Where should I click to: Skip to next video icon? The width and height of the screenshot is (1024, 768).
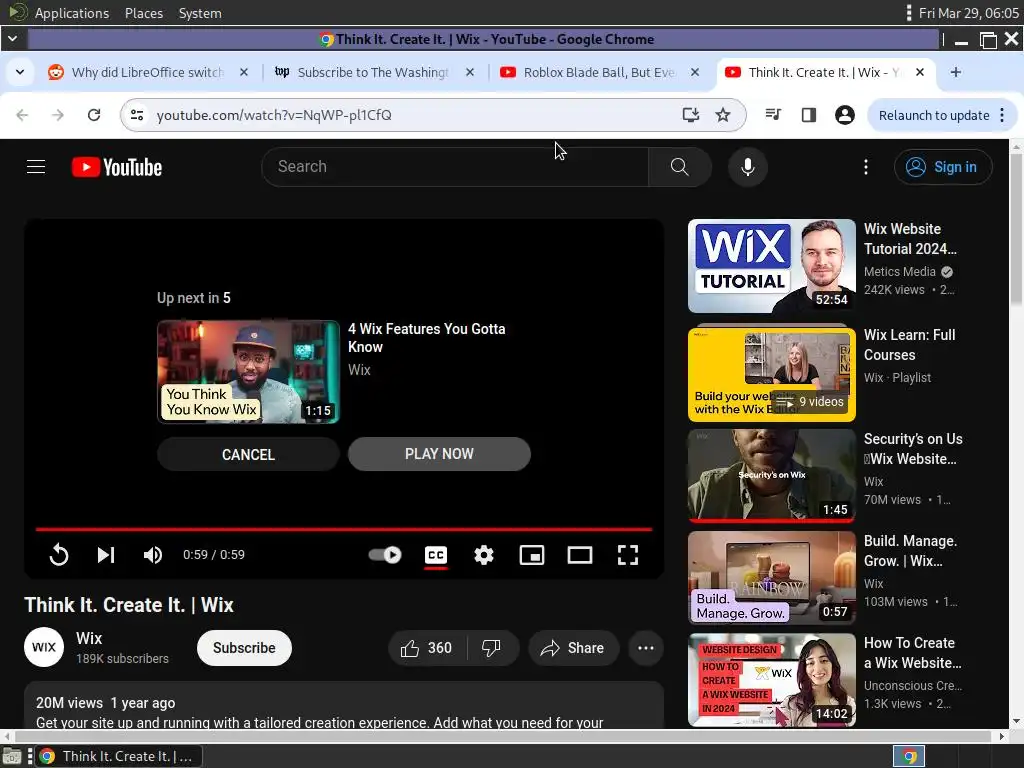coord(106,554)
